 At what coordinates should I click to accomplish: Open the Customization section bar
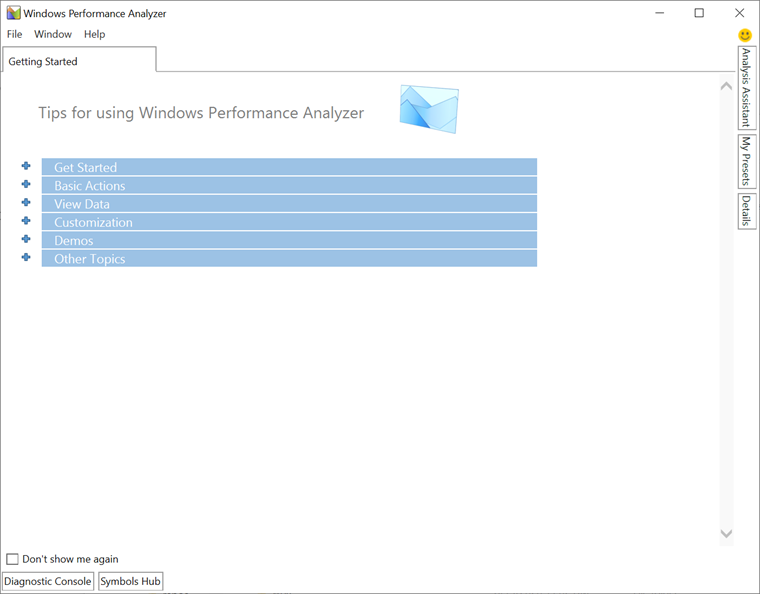tap(289, 222)
